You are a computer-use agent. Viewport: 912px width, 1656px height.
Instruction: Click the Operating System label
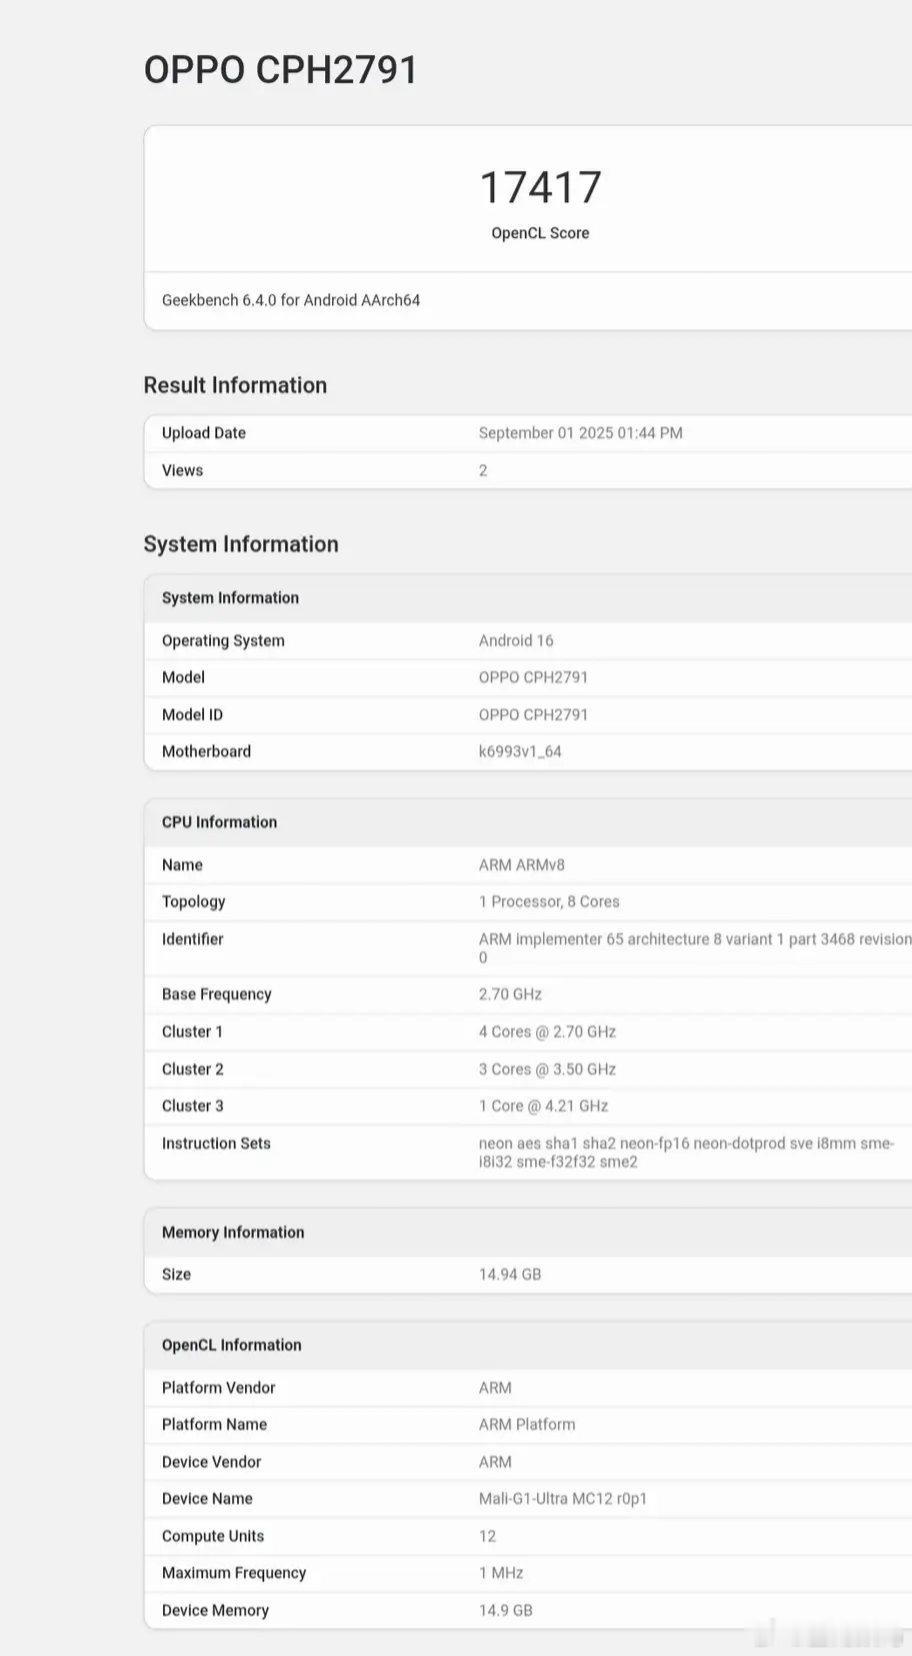(x=223, y=641)
